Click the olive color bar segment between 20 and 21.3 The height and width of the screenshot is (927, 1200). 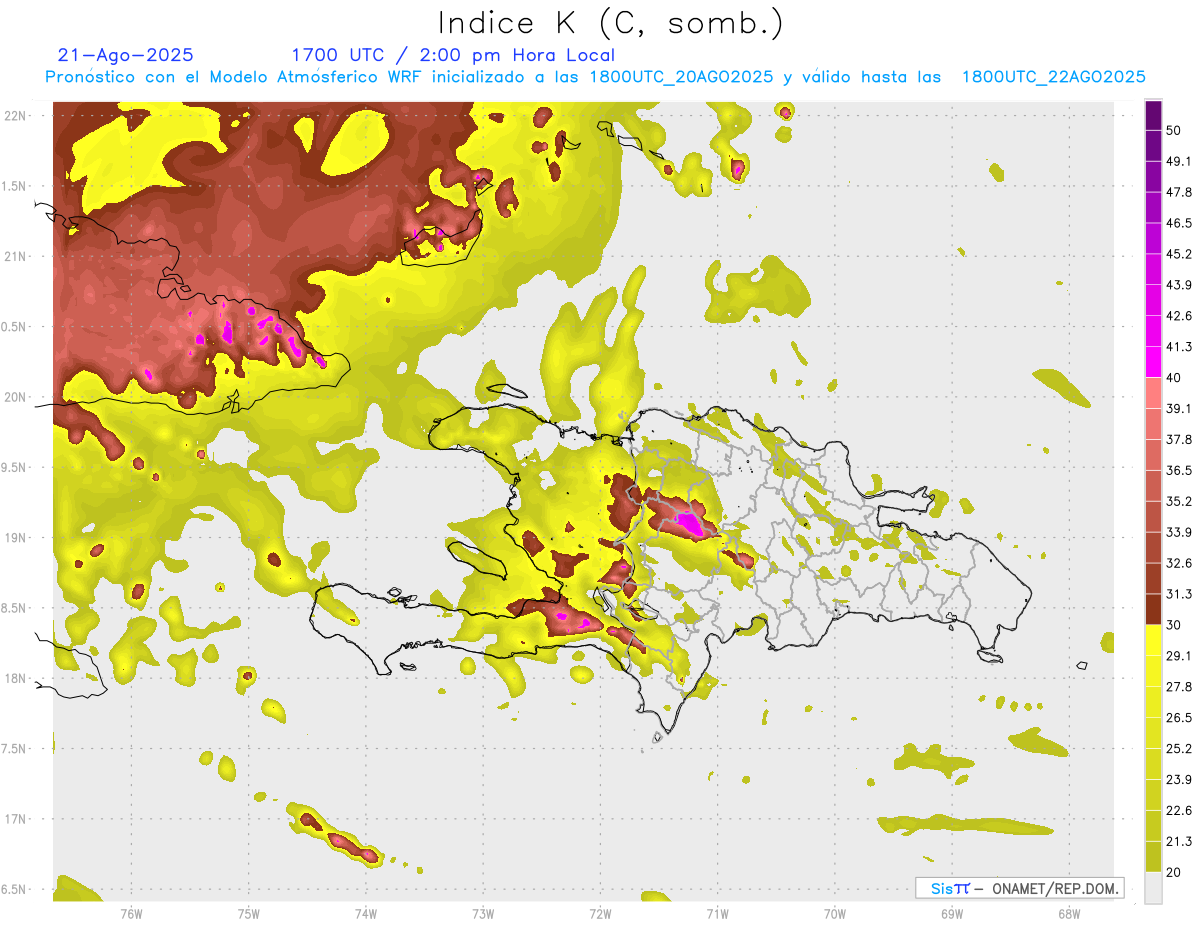pyautogui.click(x=1153, y=856)
